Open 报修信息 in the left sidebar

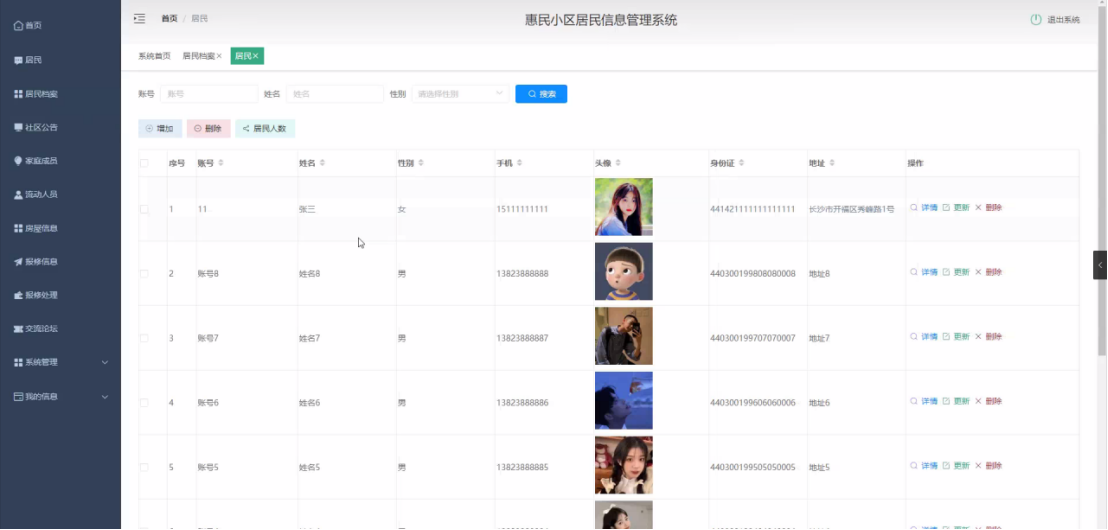tap(36, 261)
